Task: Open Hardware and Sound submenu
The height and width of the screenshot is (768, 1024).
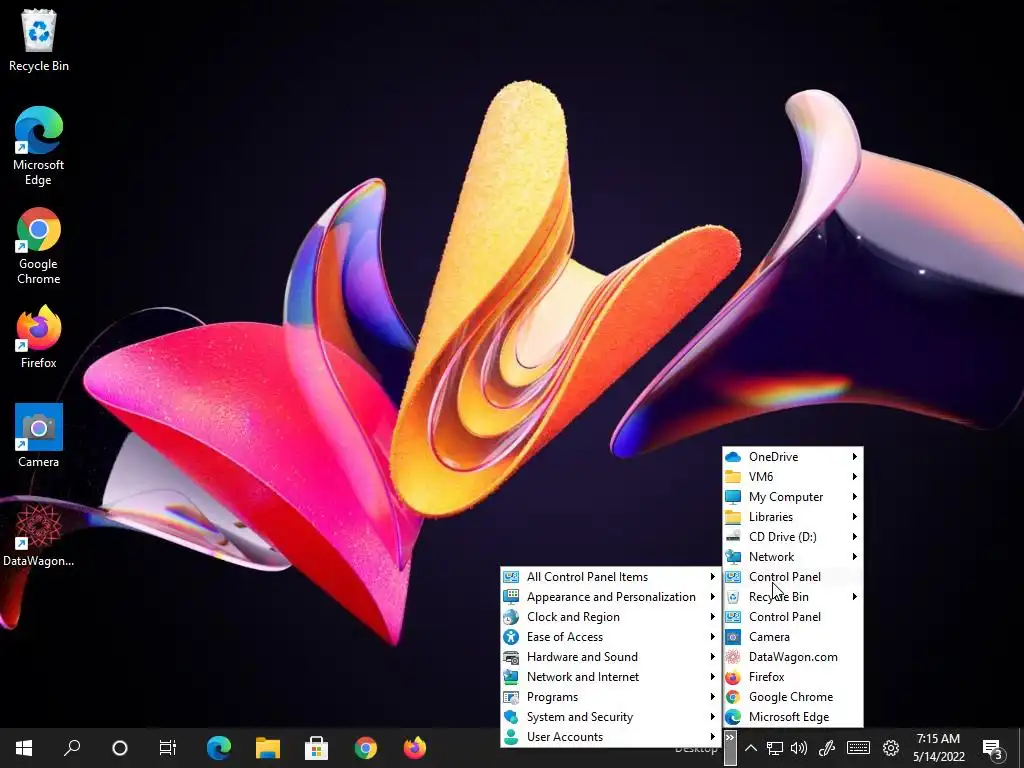Action: [x=610, y=657]
